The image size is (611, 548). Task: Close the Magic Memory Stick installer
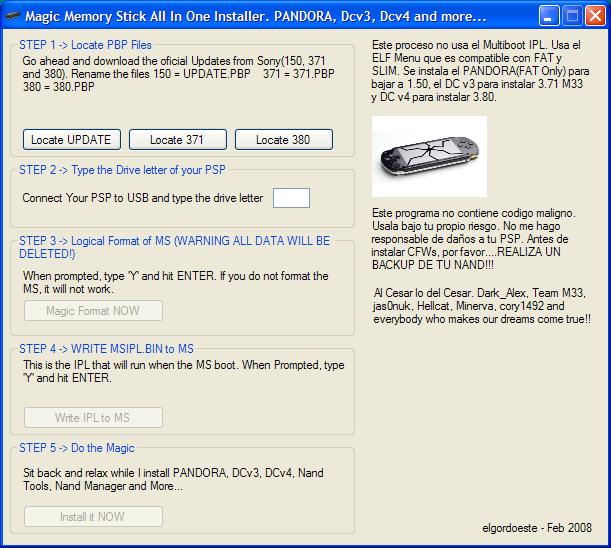(595, 16)
